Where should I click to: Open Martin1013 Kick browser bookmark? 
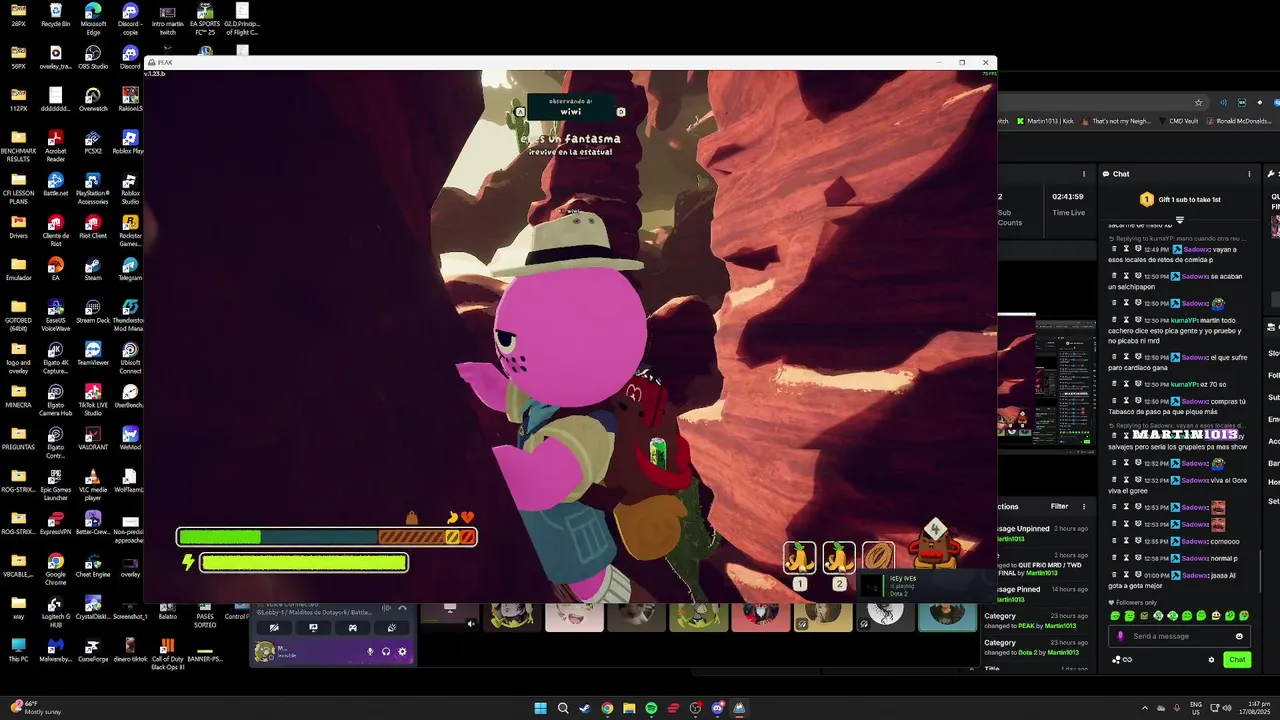pyautogui.click(x=1046, y=121)
